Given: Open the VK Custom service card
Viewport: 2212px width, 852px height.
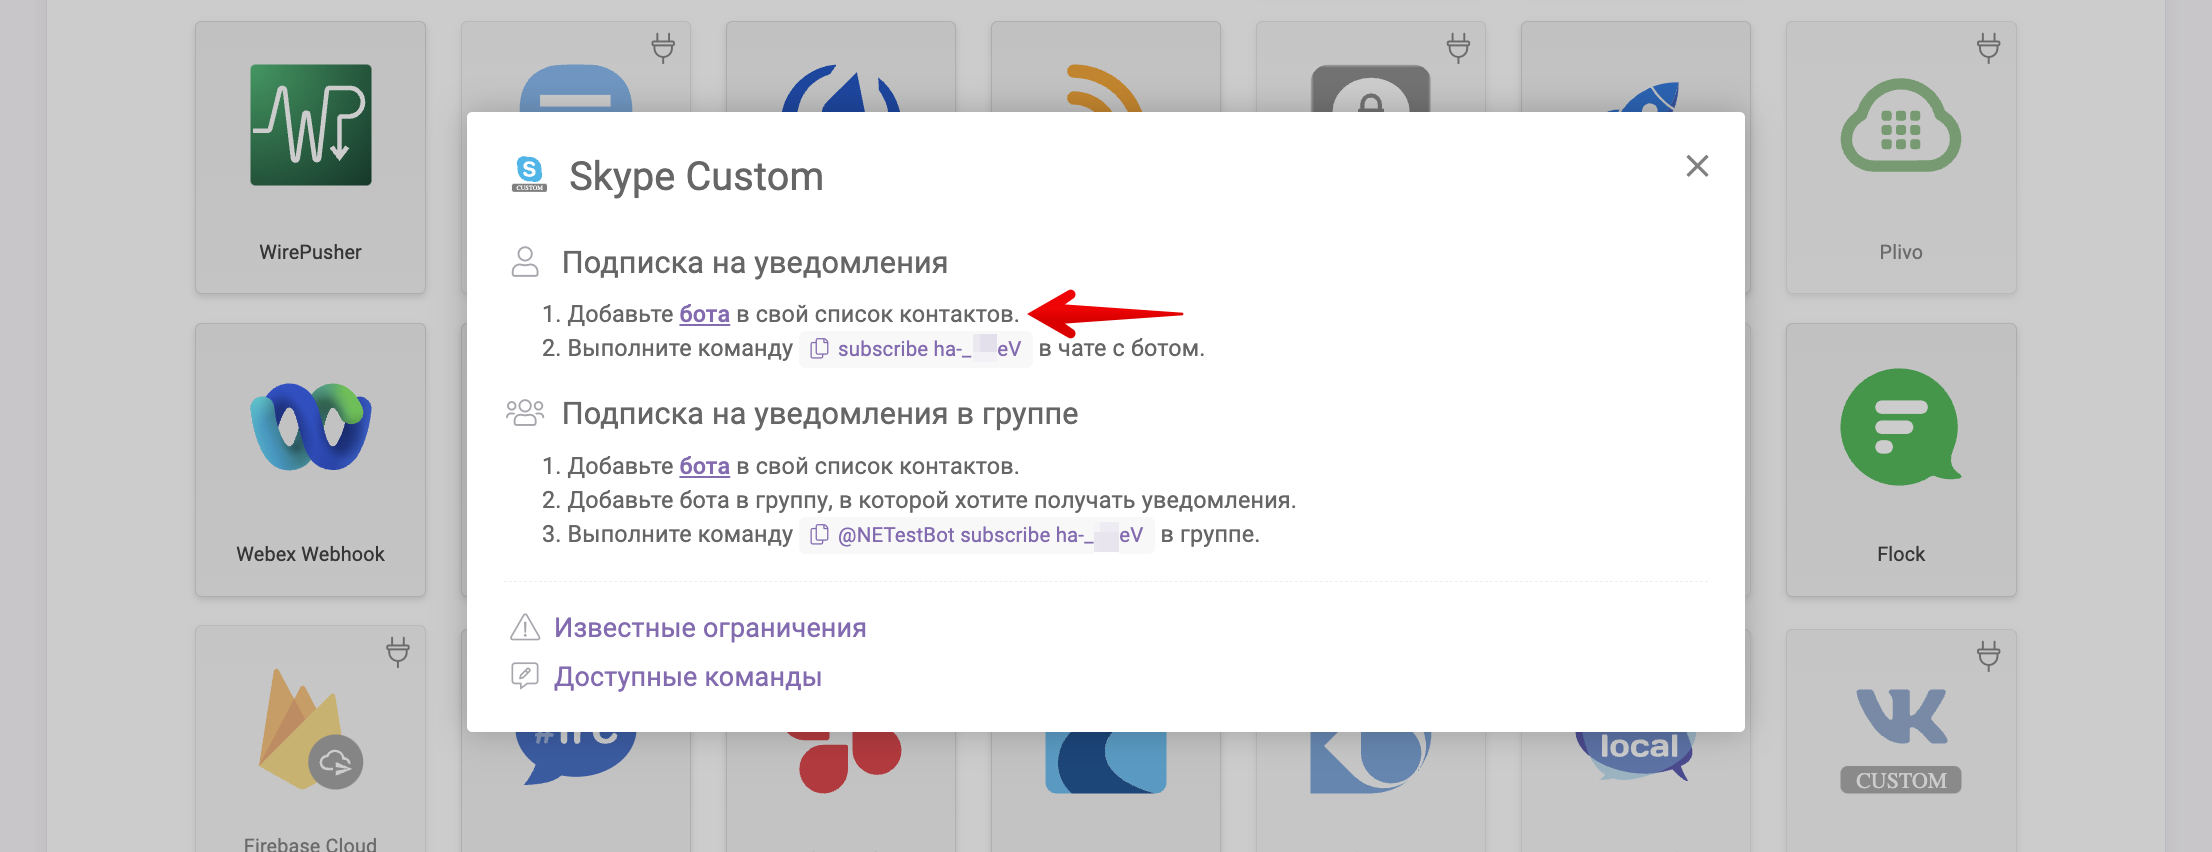Looking at the screenshot, I should (x=1901, y=739).
